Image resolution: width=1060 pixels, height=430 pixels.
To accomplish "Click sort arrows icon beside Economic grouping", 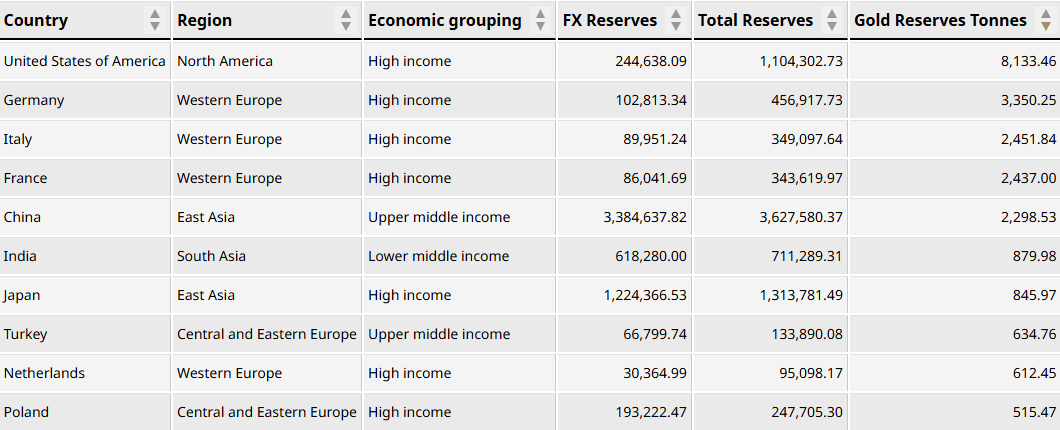I will coord(540,20).
